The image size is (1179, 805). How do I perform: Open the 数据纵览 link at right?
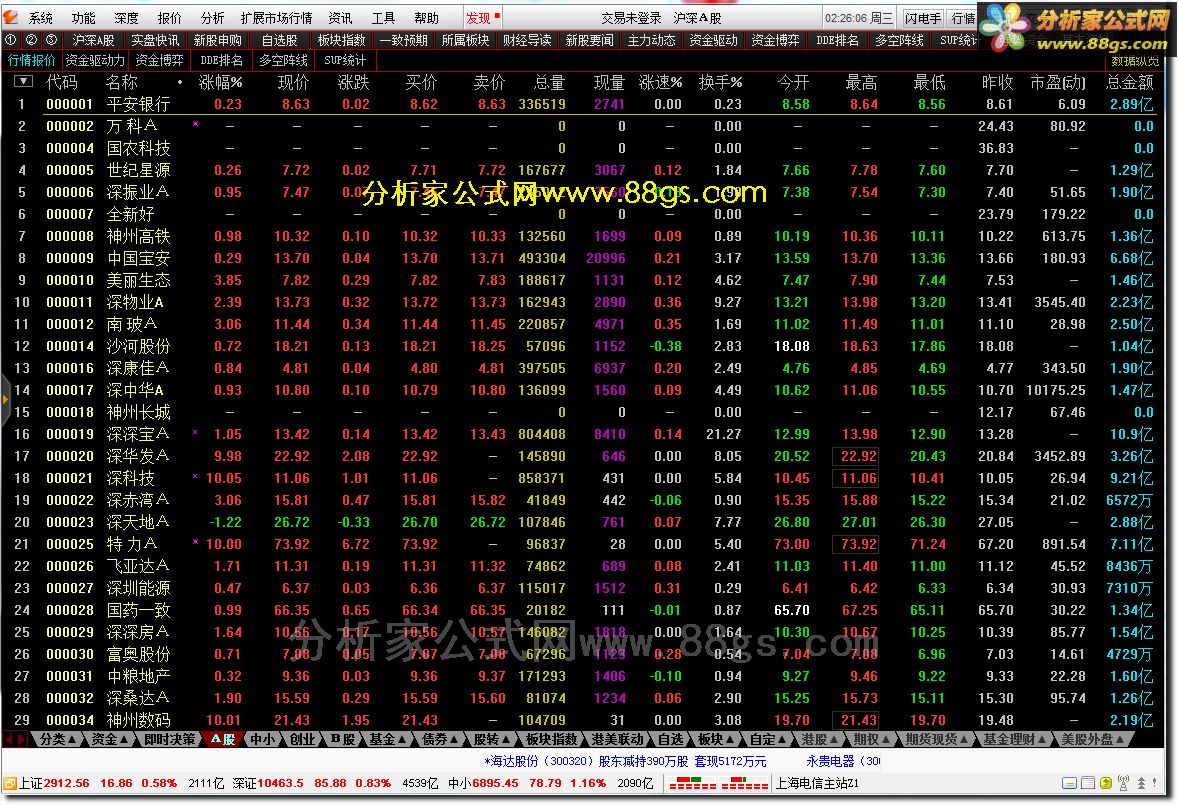tap(1135, 62)
